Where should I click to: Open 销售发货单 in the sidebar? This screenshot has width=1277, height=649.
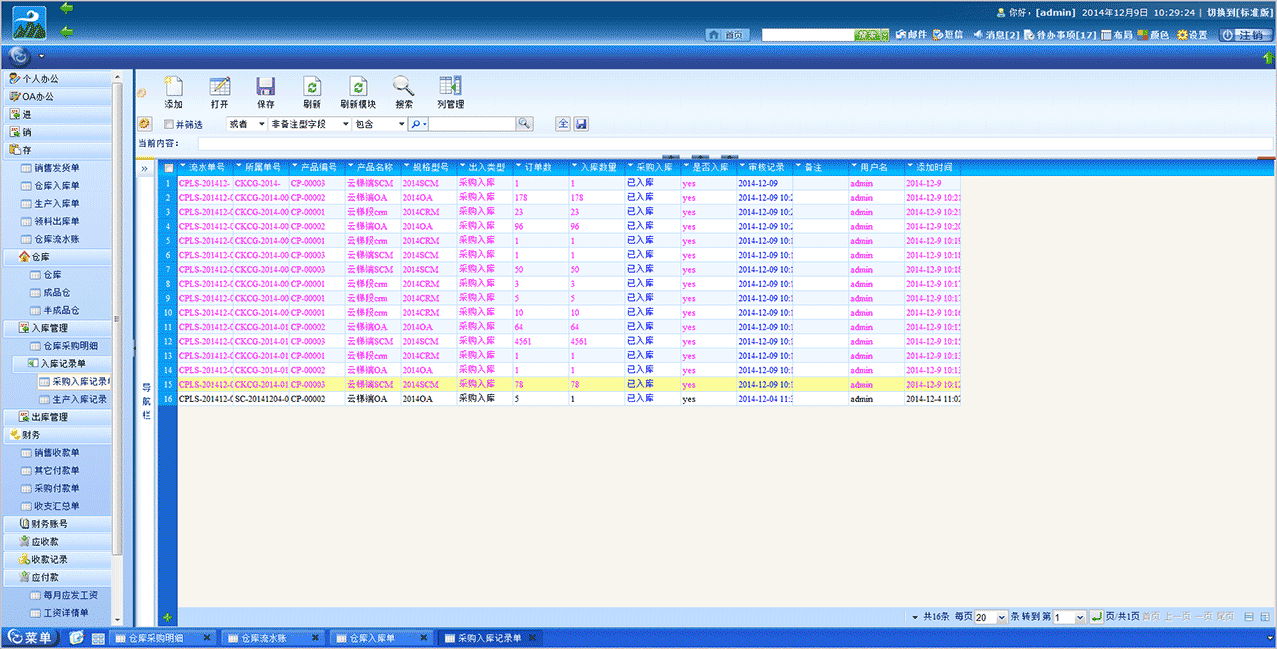tap(56, 168)
